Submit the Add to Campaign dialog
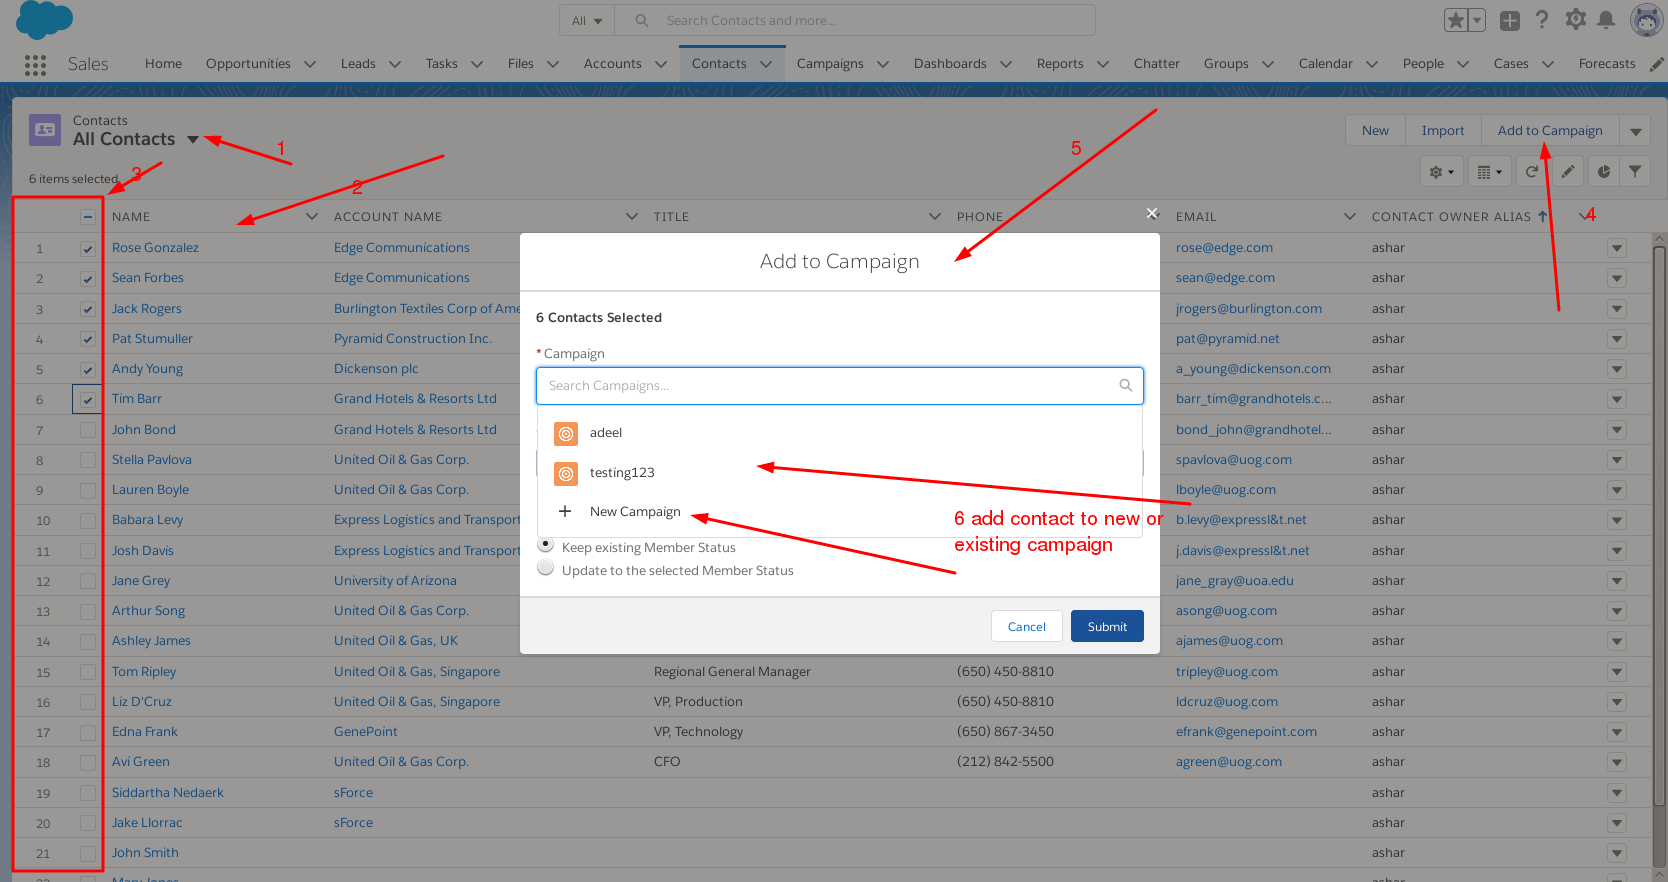 pos(1107,626)
